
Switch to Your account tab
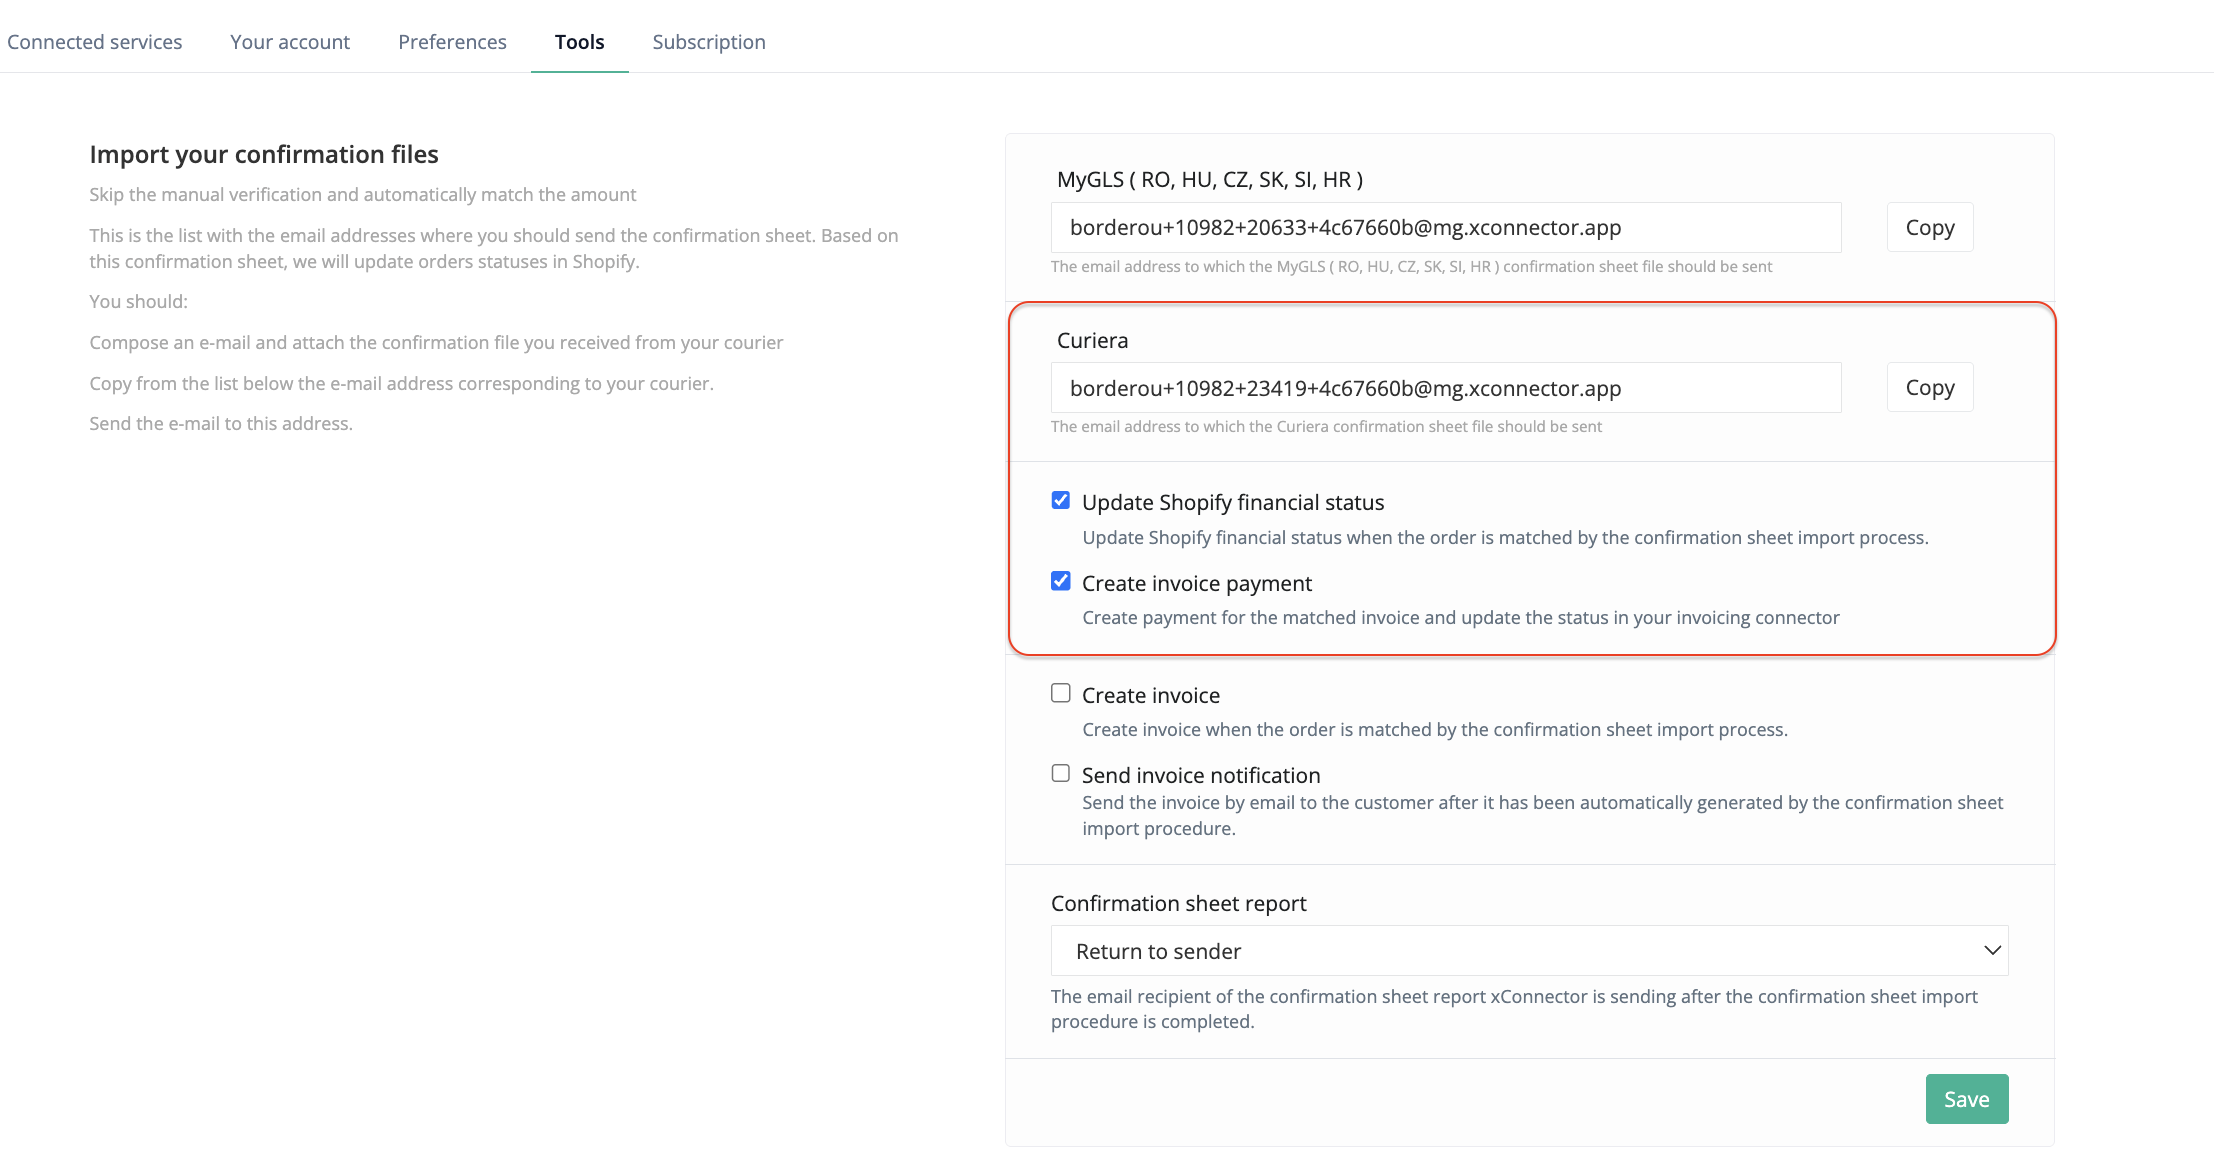(x=290, y=42)
